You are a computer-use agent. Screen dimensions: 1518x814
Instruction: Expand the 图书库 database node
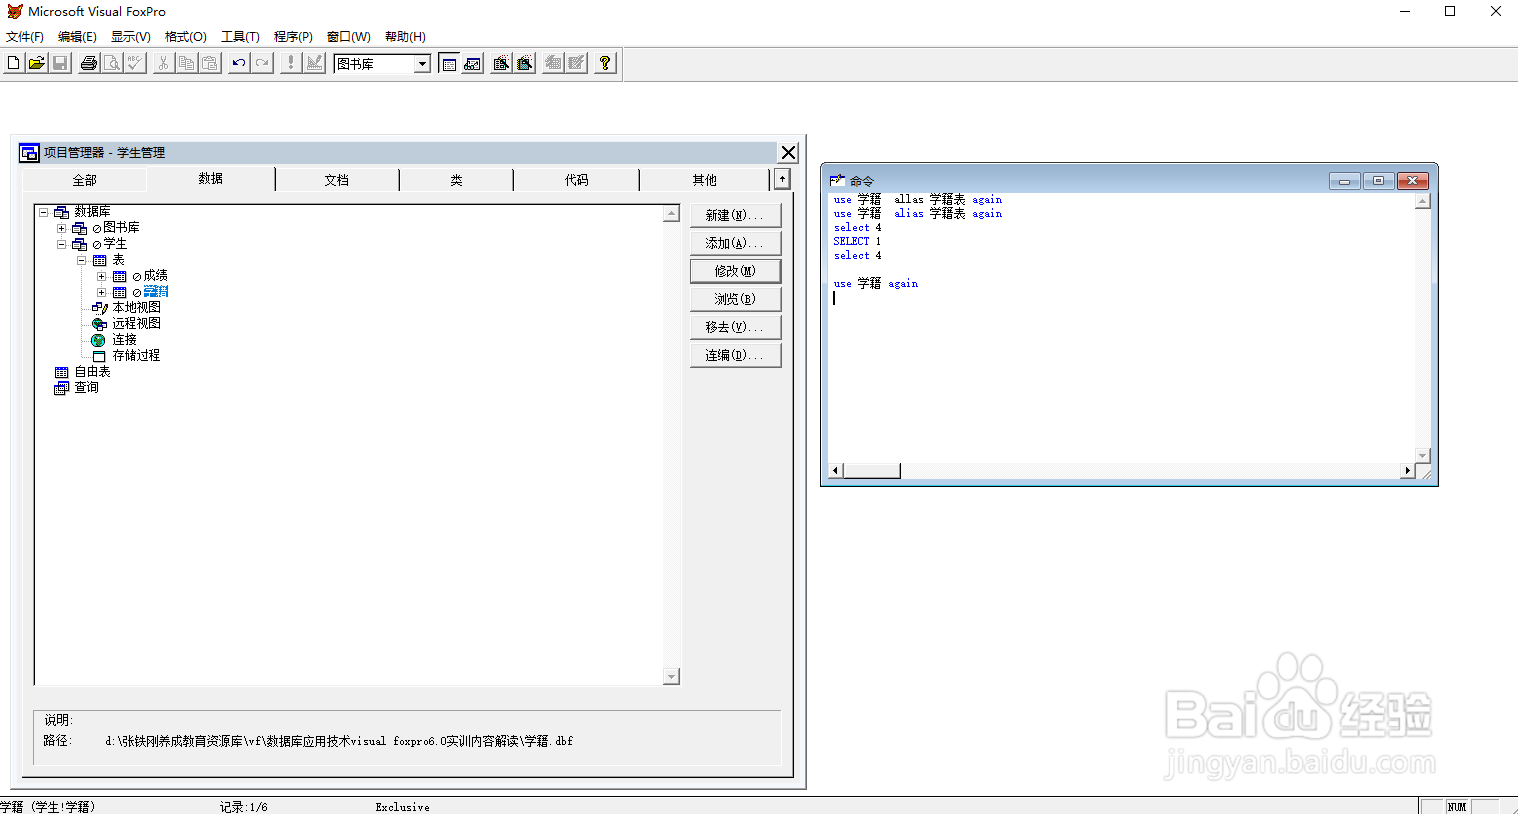62,228
